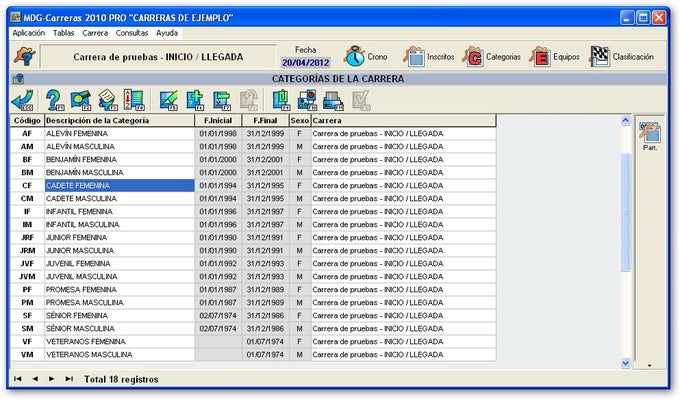Click the F.Final column header
680x399 pixels.
click(x=265, y=121)
